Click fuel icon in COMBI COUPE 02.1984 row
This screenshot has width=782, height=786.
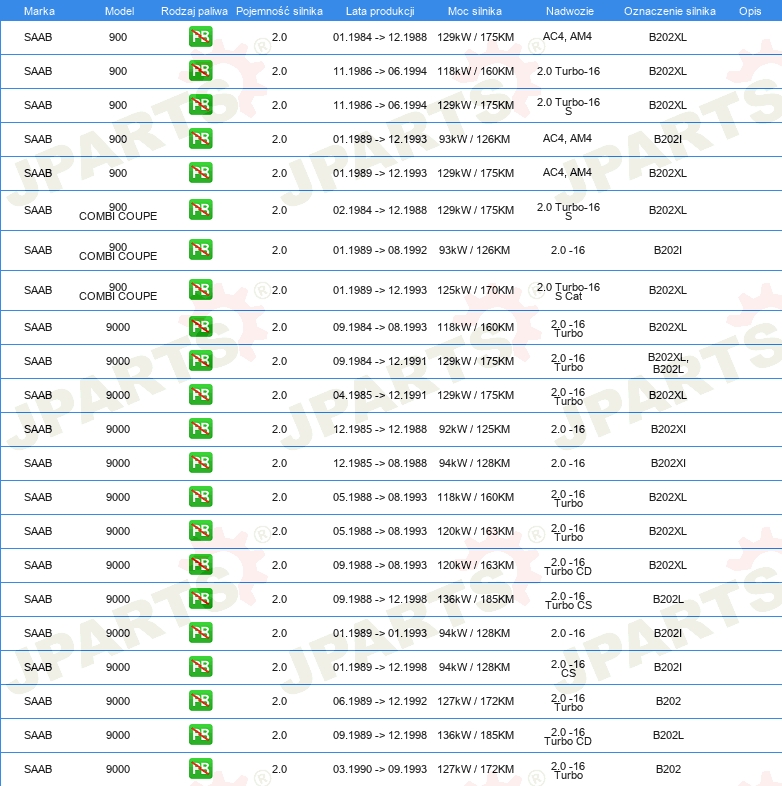[x=201, y=210]
